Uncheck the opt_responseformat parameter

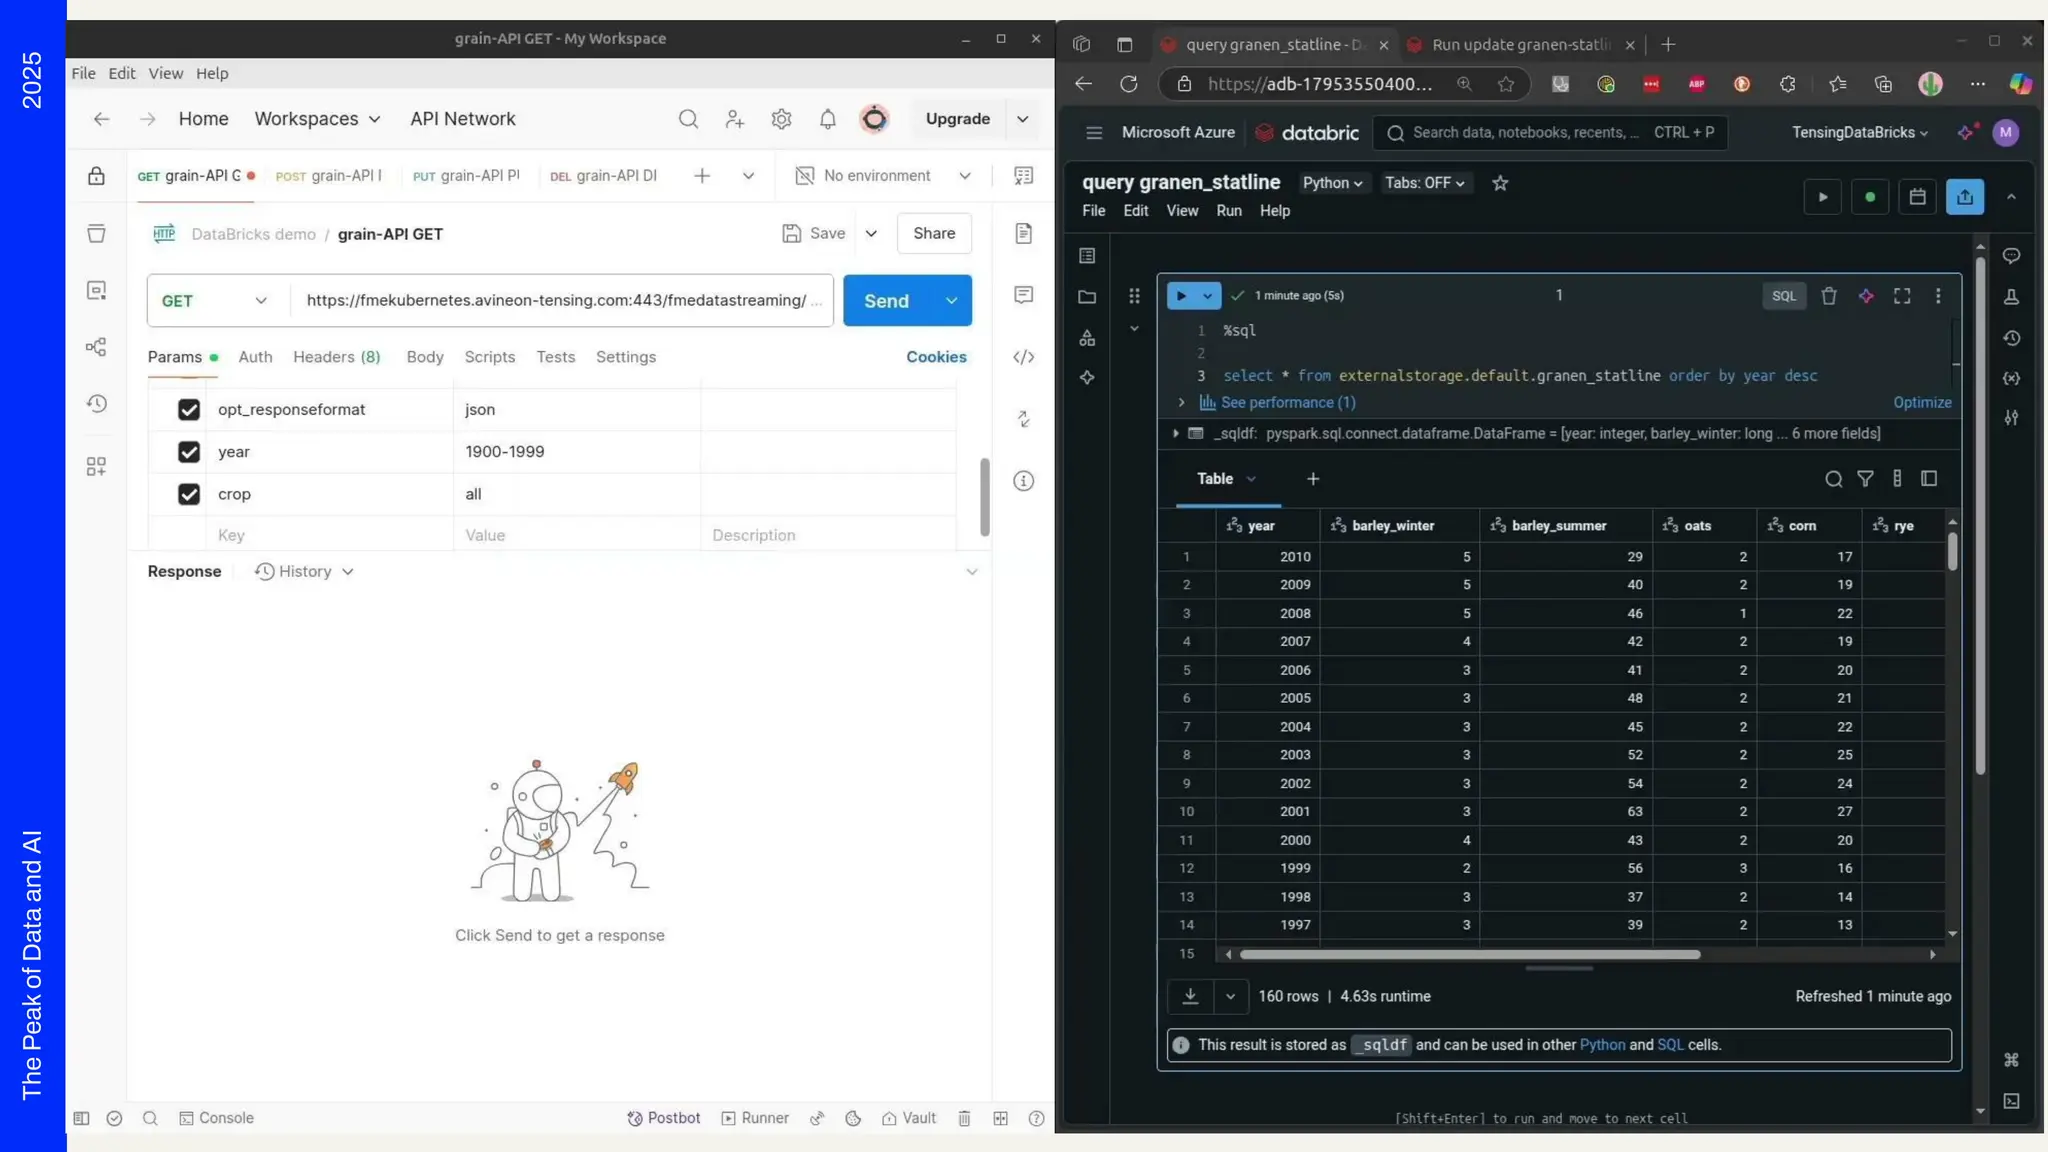[188, 410]
